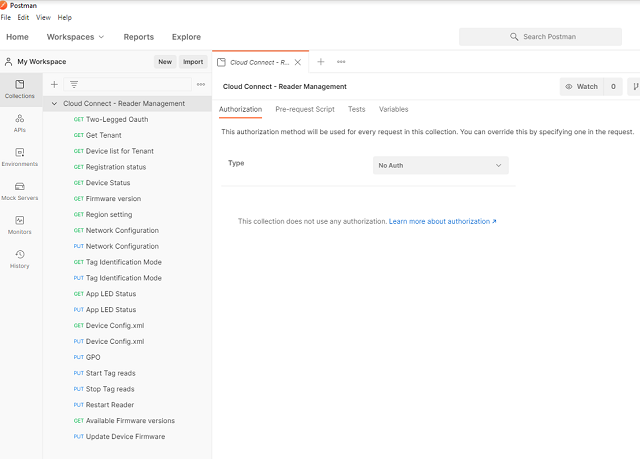Select the Restart Reader request
The height and width of the screenshot is (459, 640).
110,405
